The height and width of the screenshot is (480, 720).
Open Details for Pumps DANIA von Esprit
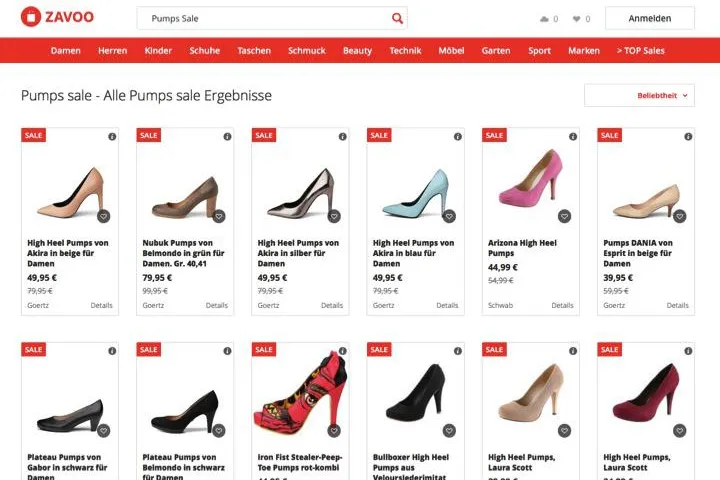678,305
